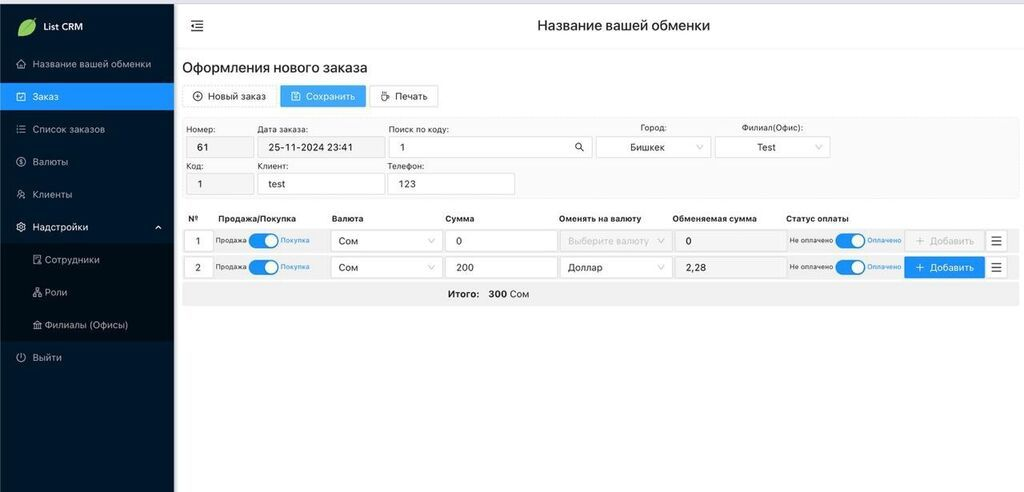
Task: Open row 2 hamburger menu icon
Action: tap(996, 268)
